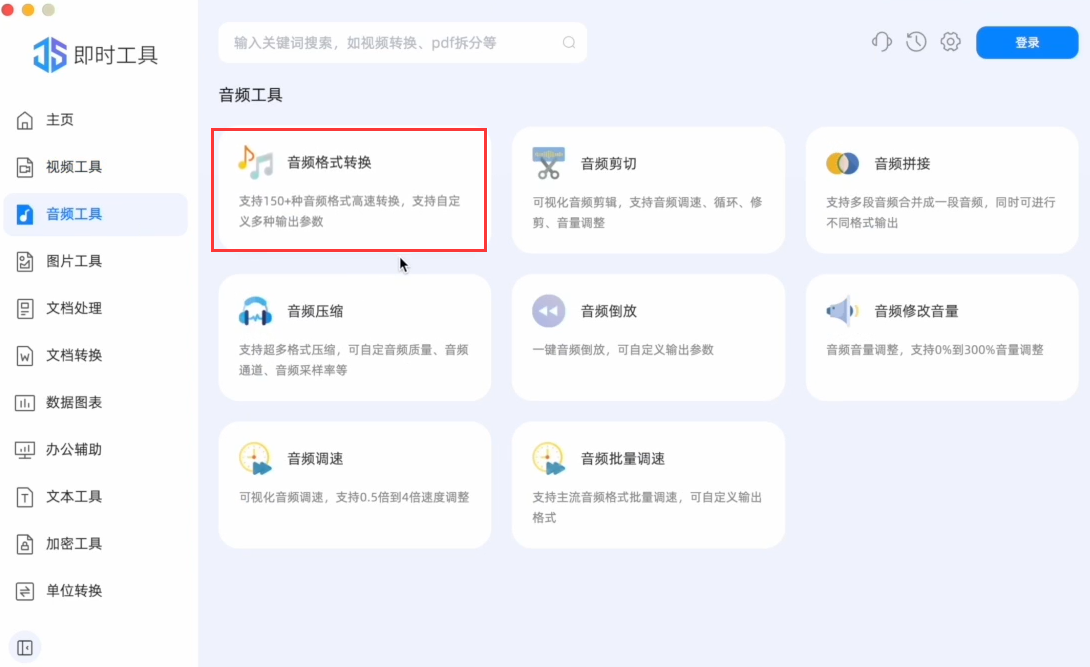Open settings gear icon
This screenshot has height=667, width=1090.
[x=950, y=42]
